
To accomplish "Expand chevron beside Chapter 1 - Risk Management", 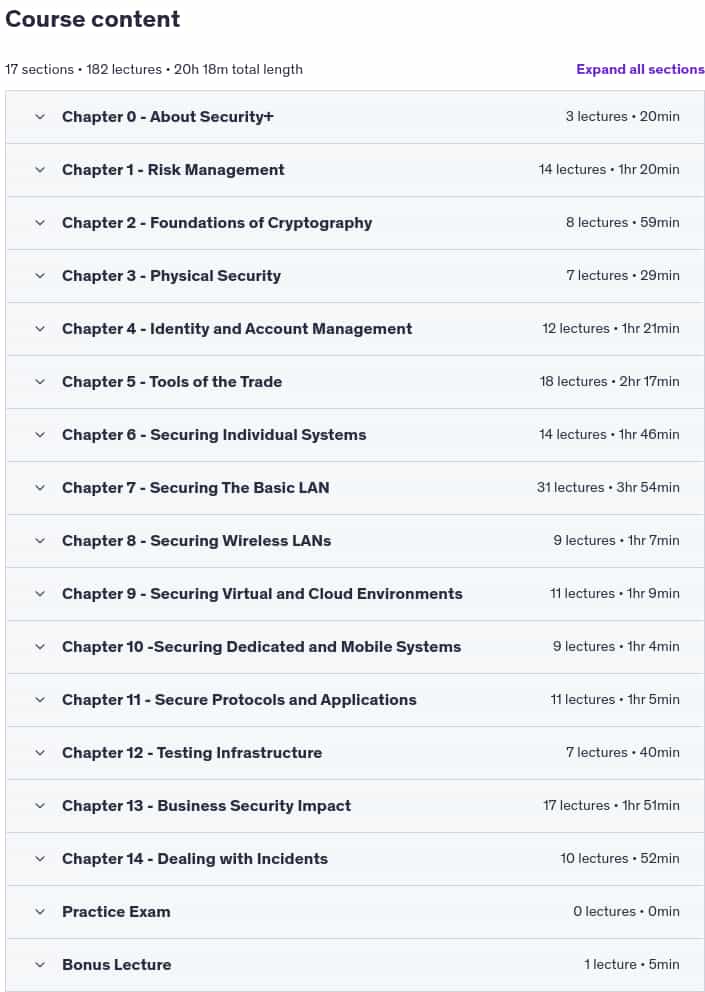I will click(x=40, y=170).
